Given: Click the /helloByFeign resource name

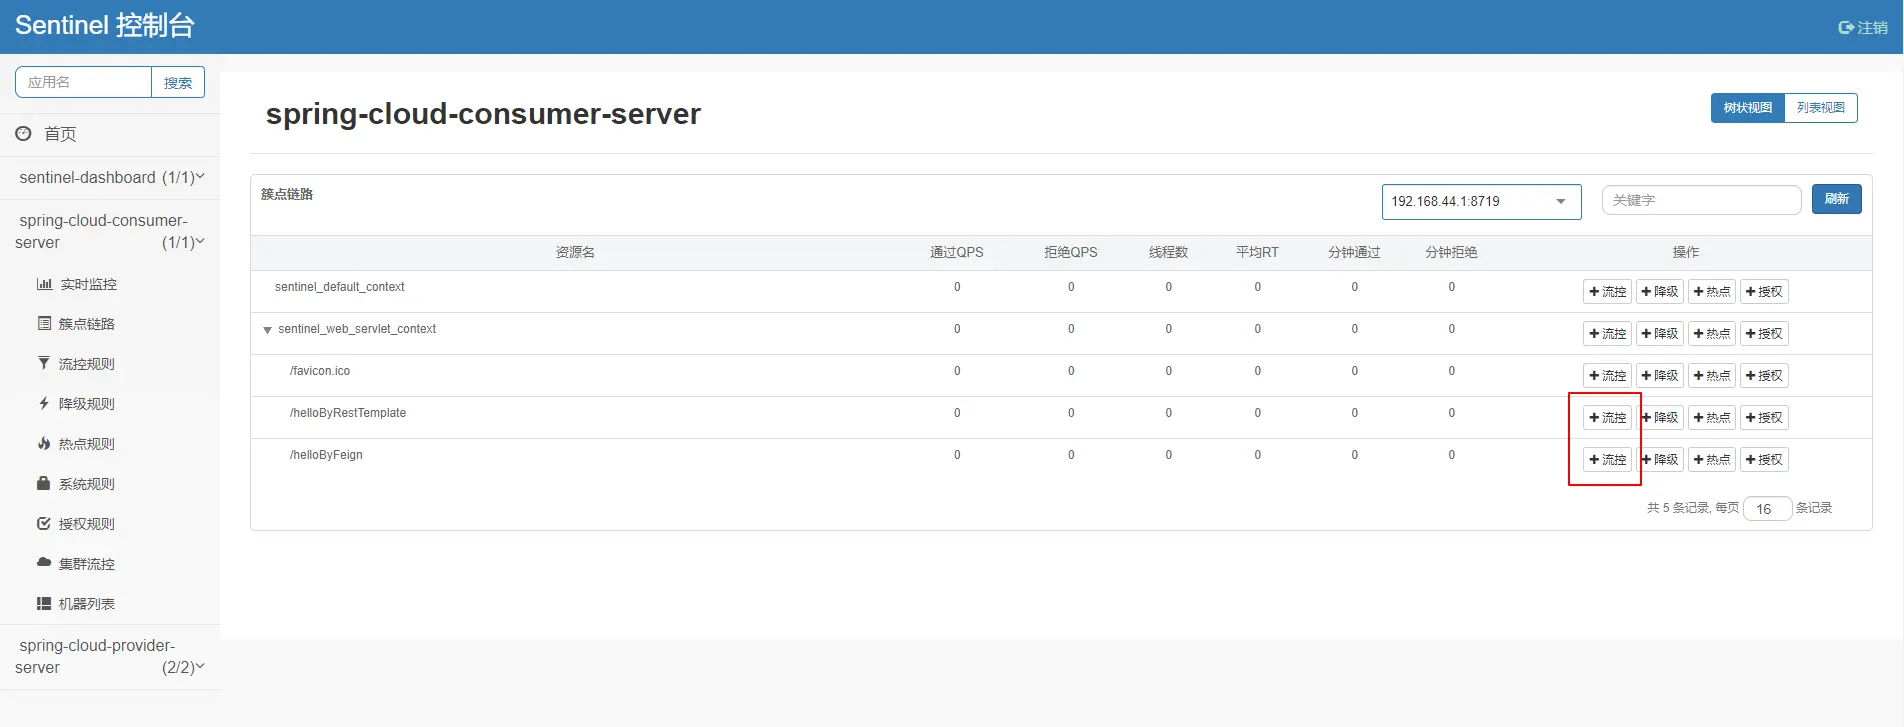Looking at the screenshot, I should pyautogui.click(x=326, y=455).
